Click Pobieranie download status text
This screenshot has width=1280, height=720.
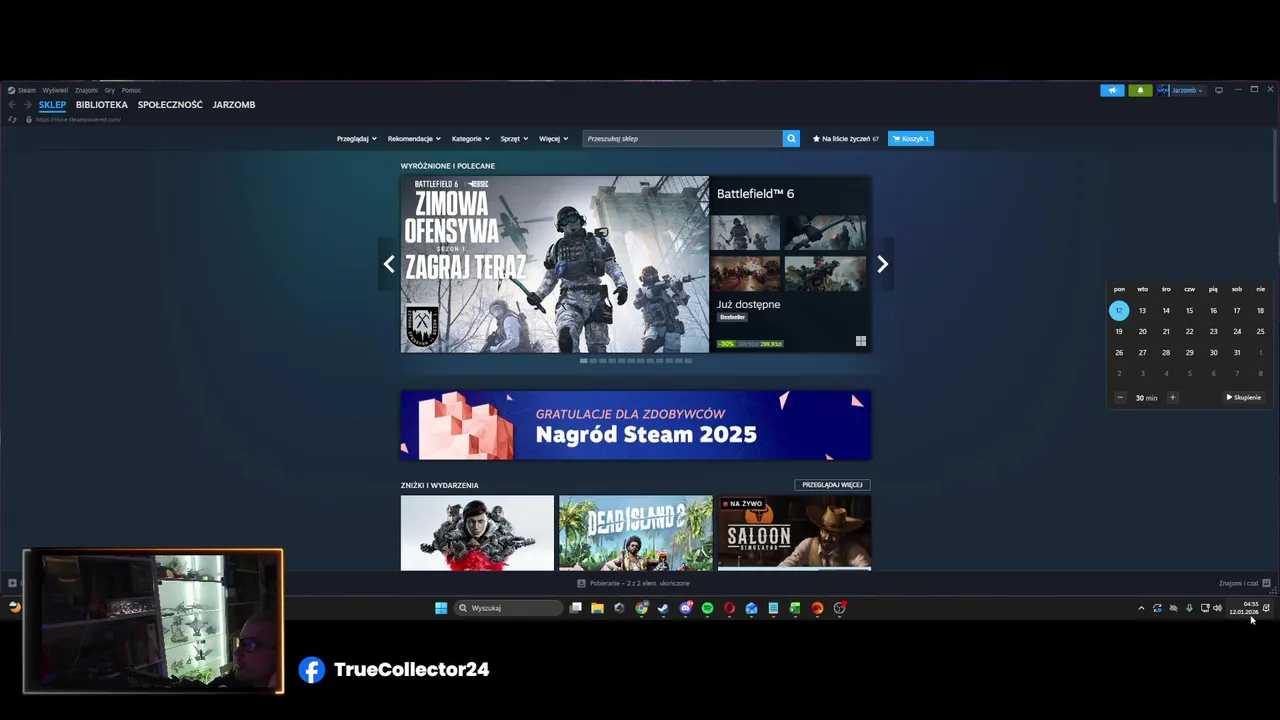[640, 583]
